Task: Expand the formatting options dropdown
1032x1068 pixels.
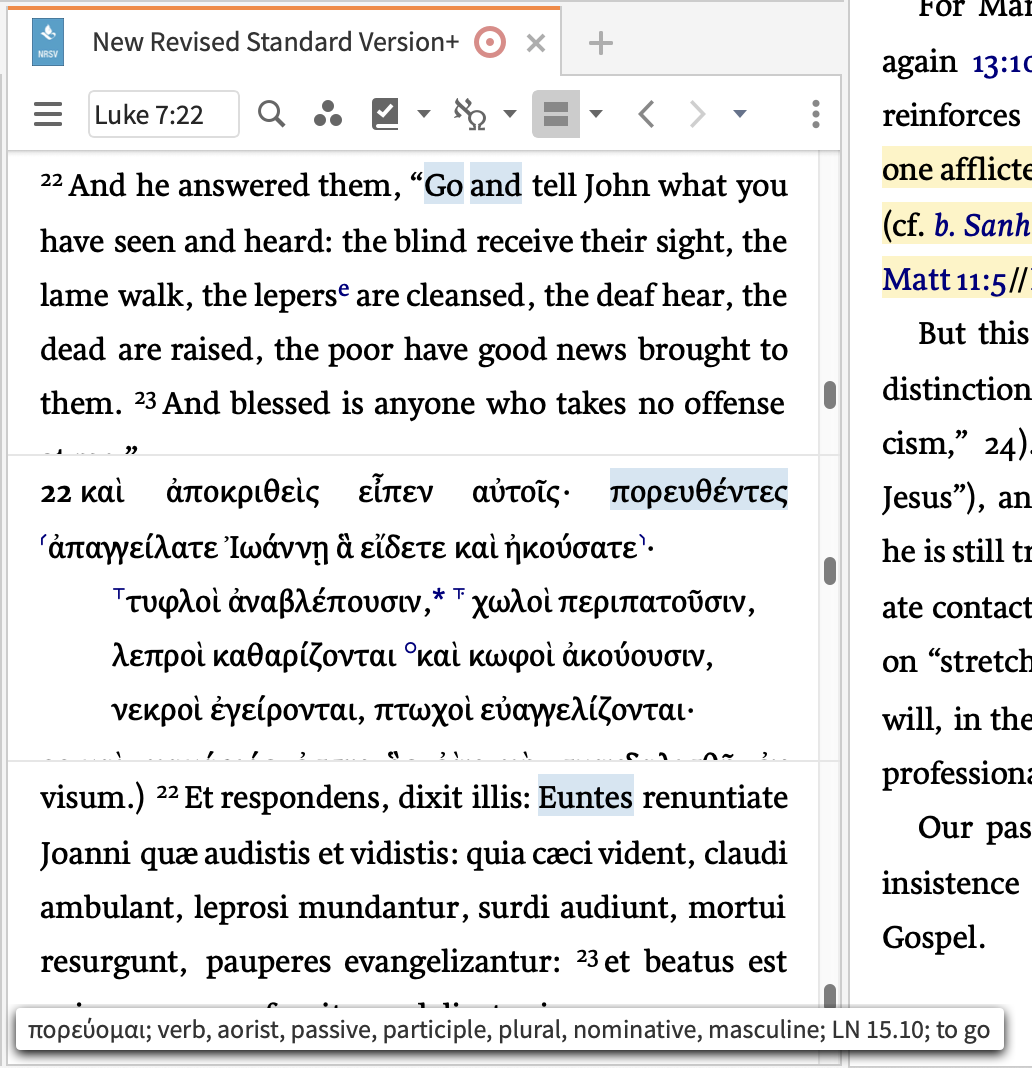Action: click(x=594, y=114)
